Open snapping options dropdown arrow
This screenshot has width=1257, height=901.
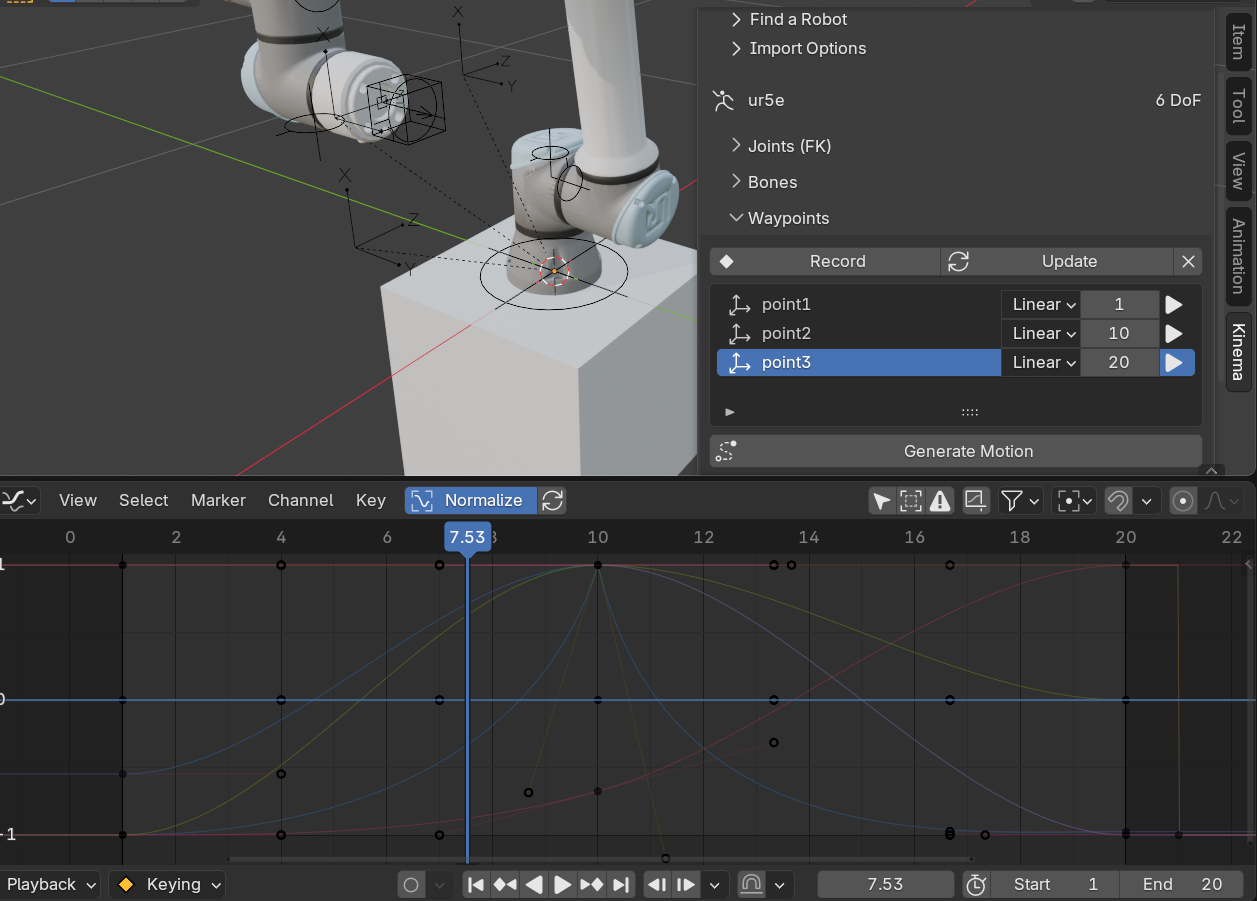[1146, 500]
